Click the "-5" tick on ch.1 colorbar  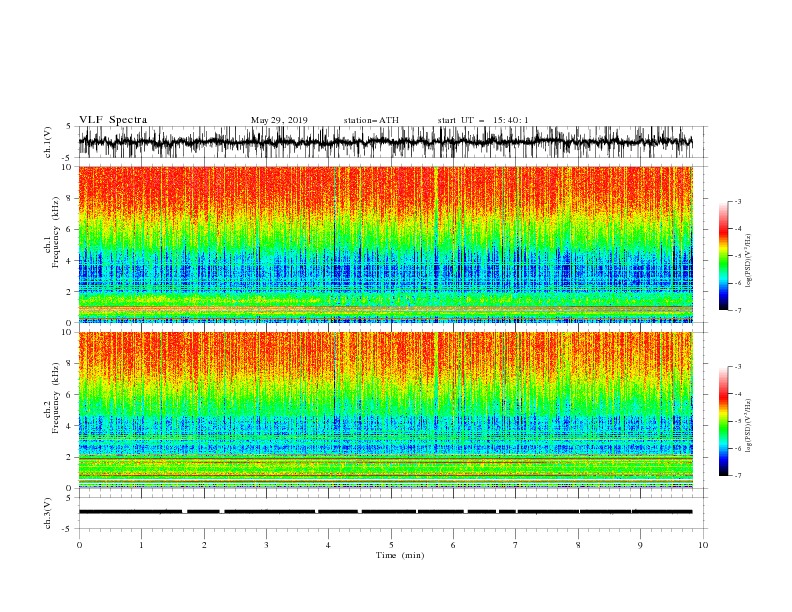(x=738, y=256)
